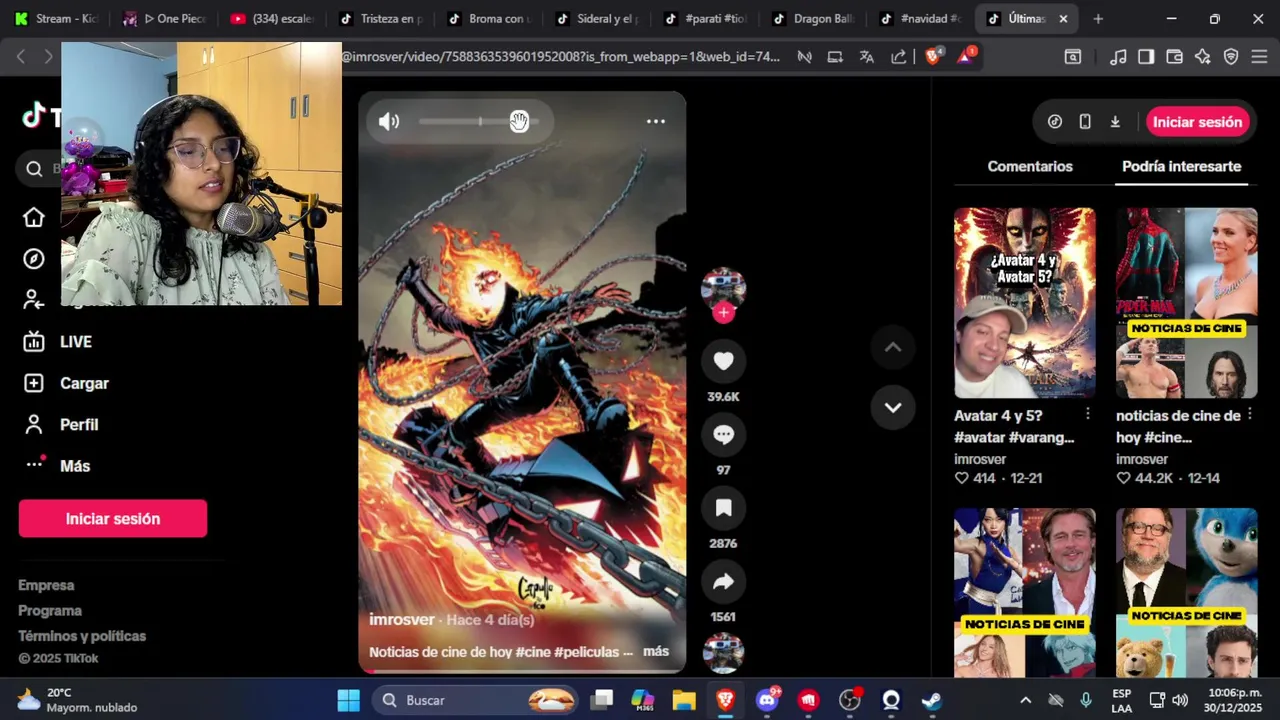The width and height of the screenshot is (1280, 720).
Task: Expand video caption with más
Action: tap(656, 652)
